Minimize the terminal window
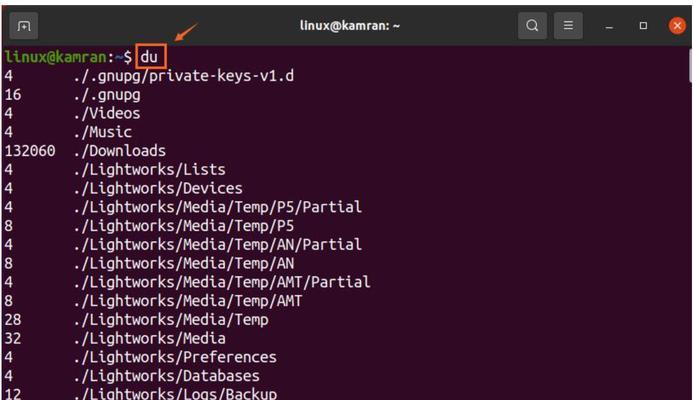 click(x=609, y=26)
